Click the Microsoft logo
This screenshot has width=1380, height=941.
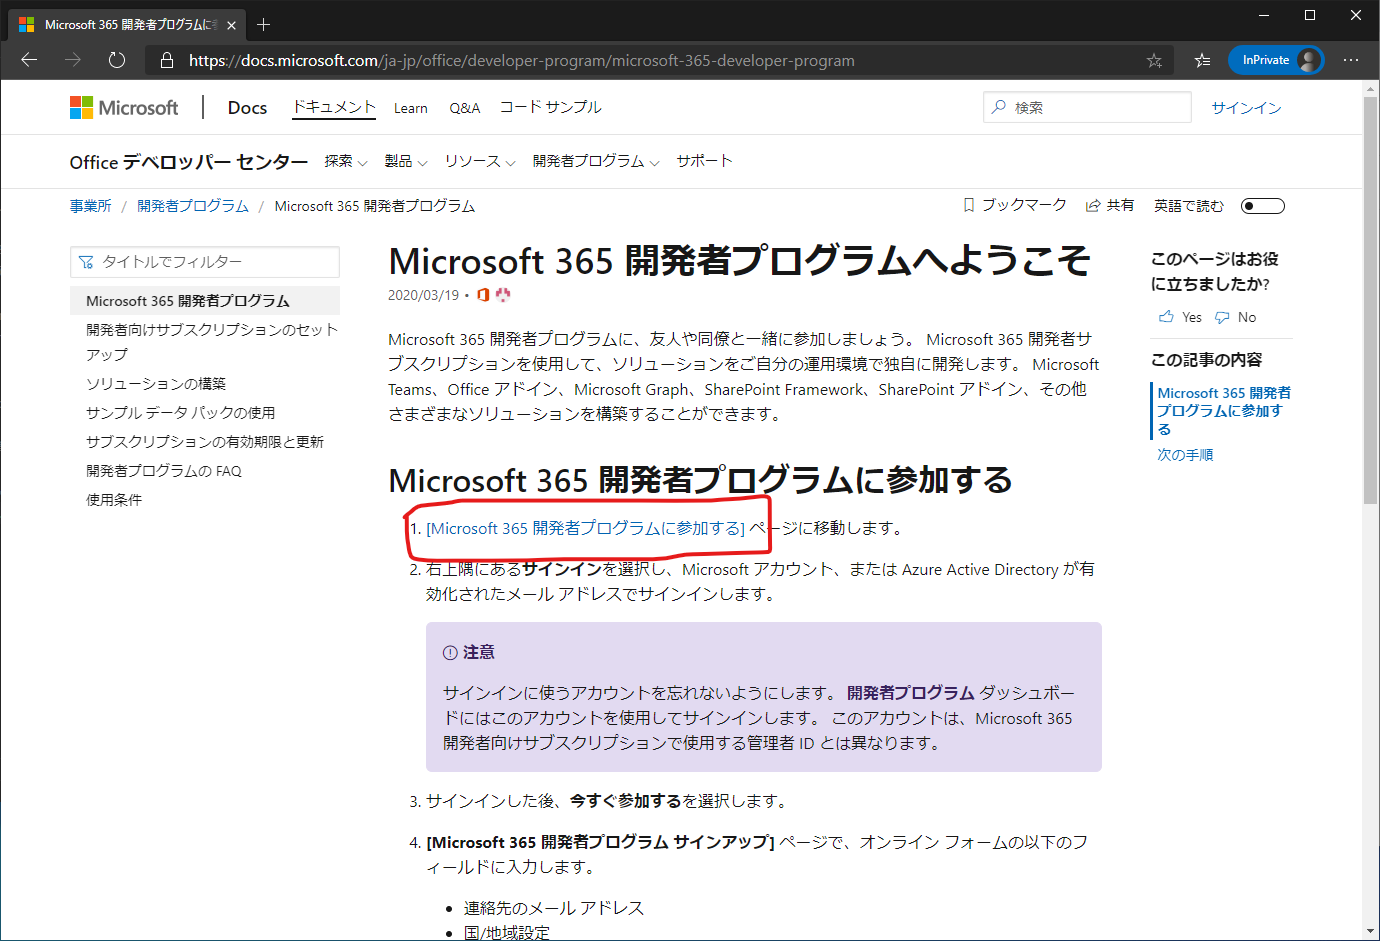coord(124,107)
